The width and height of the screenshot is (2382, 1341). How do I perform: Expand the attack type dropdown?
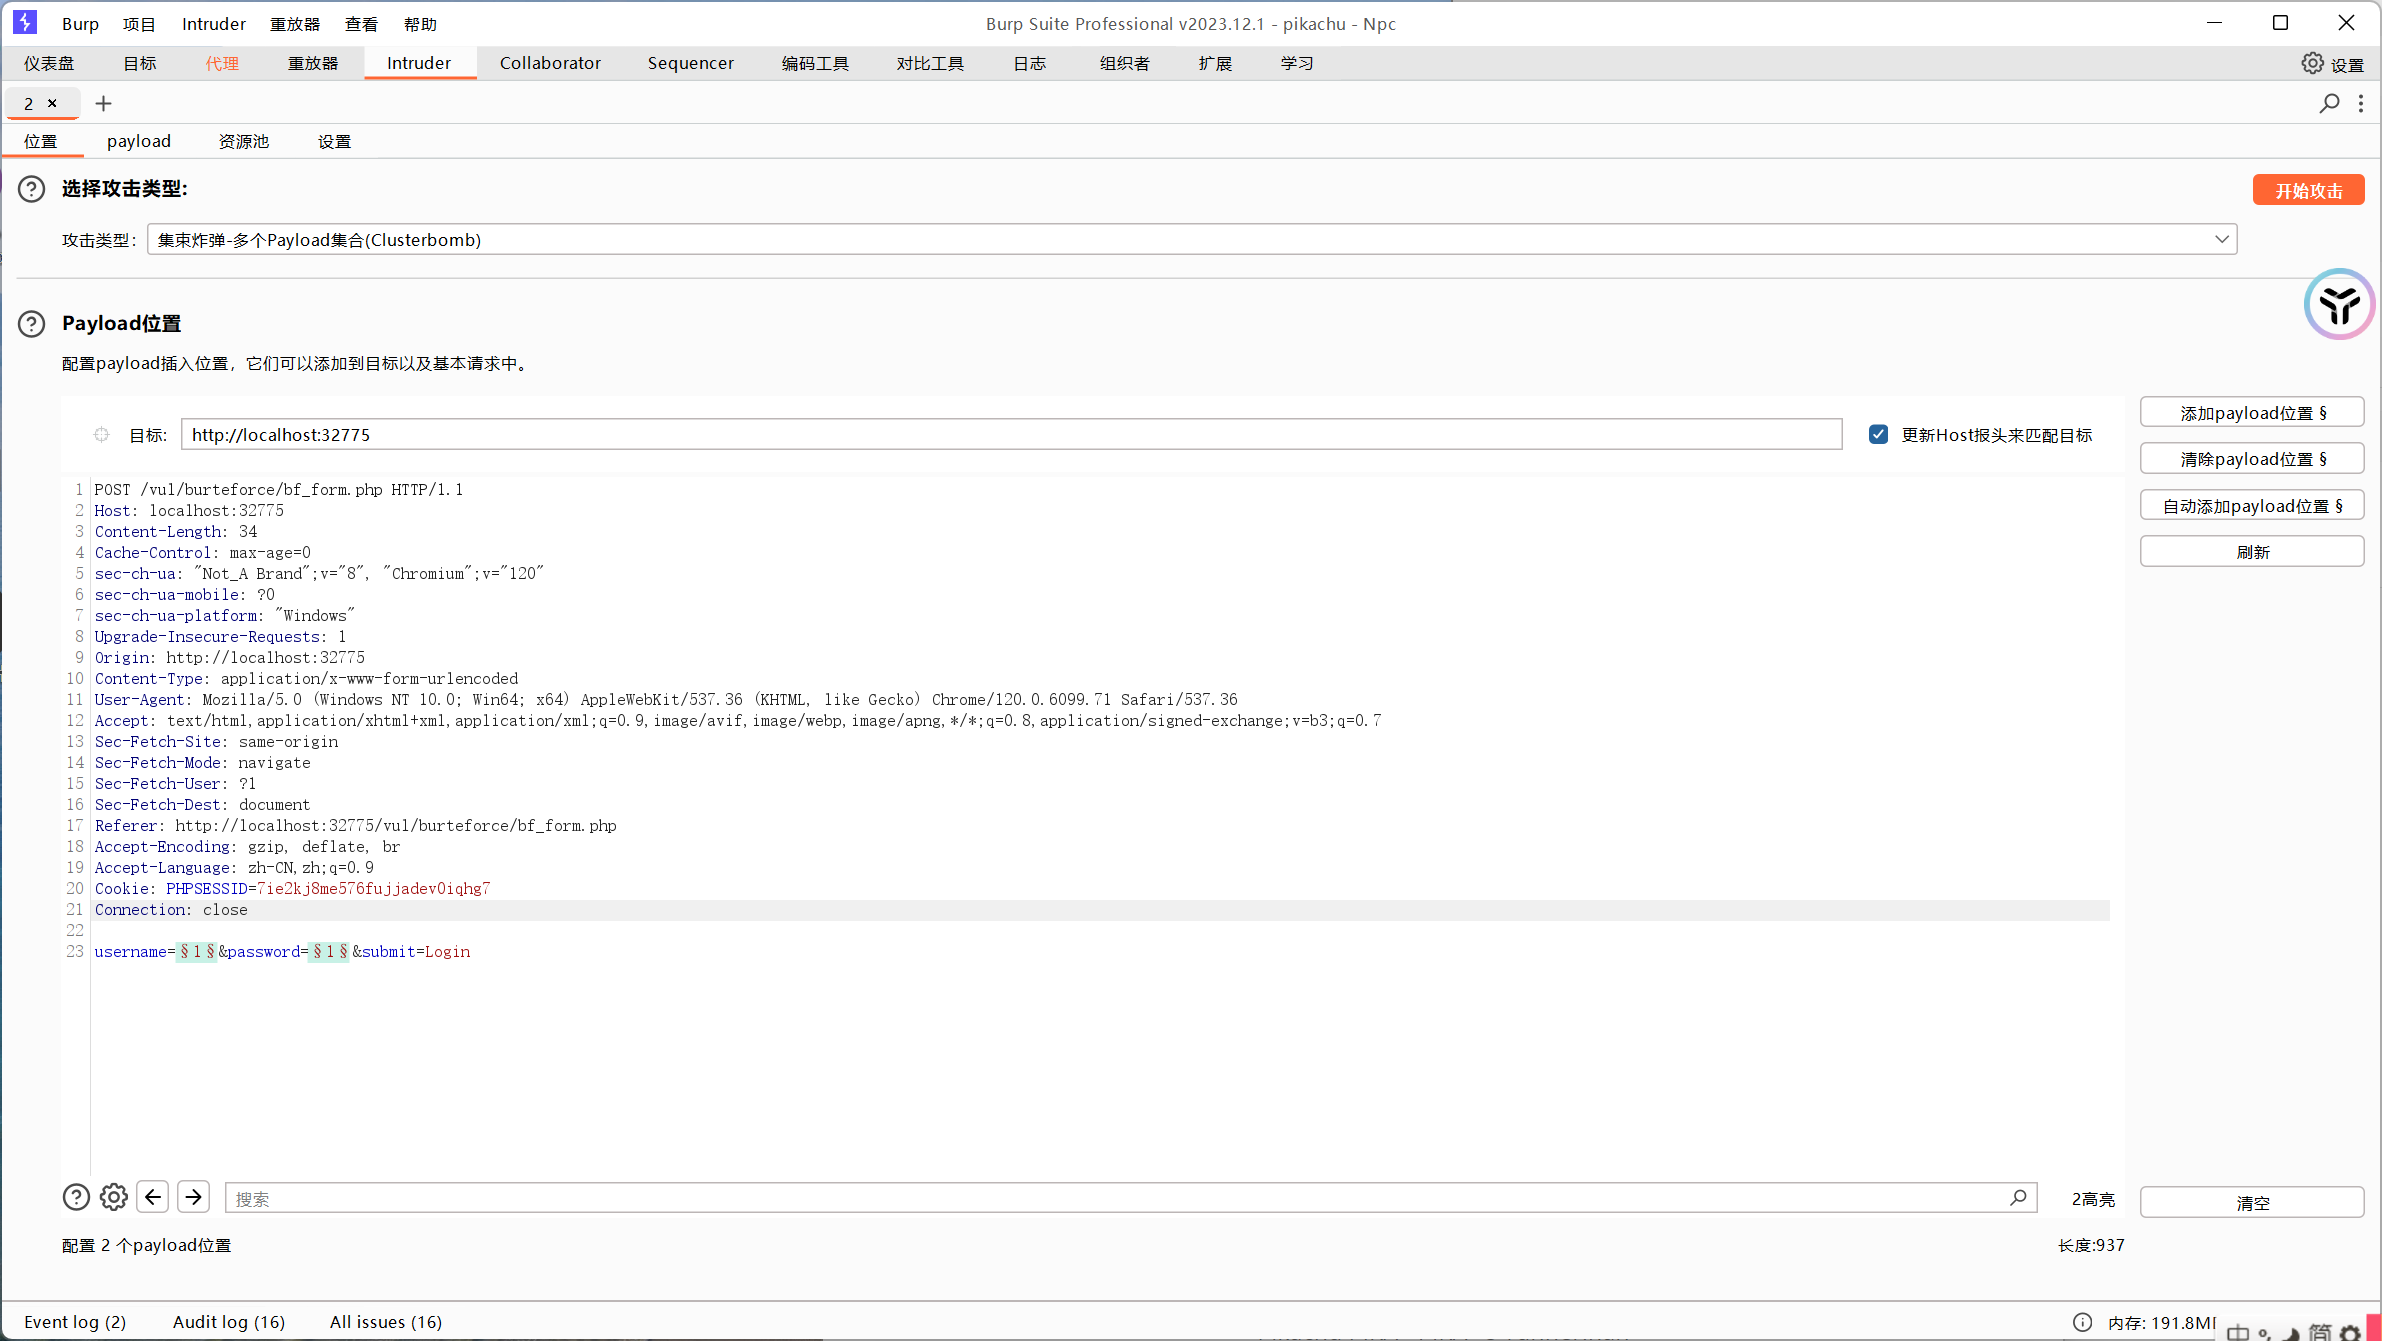click(2221, 240)
